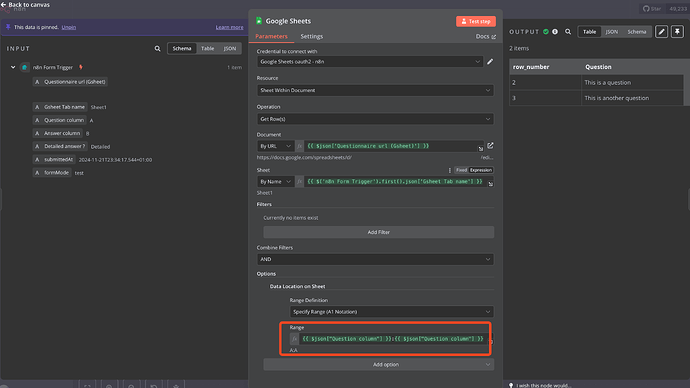Expand the Document expression editor icon
Viewport: 690px width, 388px height.
click(x=481, y=149)
